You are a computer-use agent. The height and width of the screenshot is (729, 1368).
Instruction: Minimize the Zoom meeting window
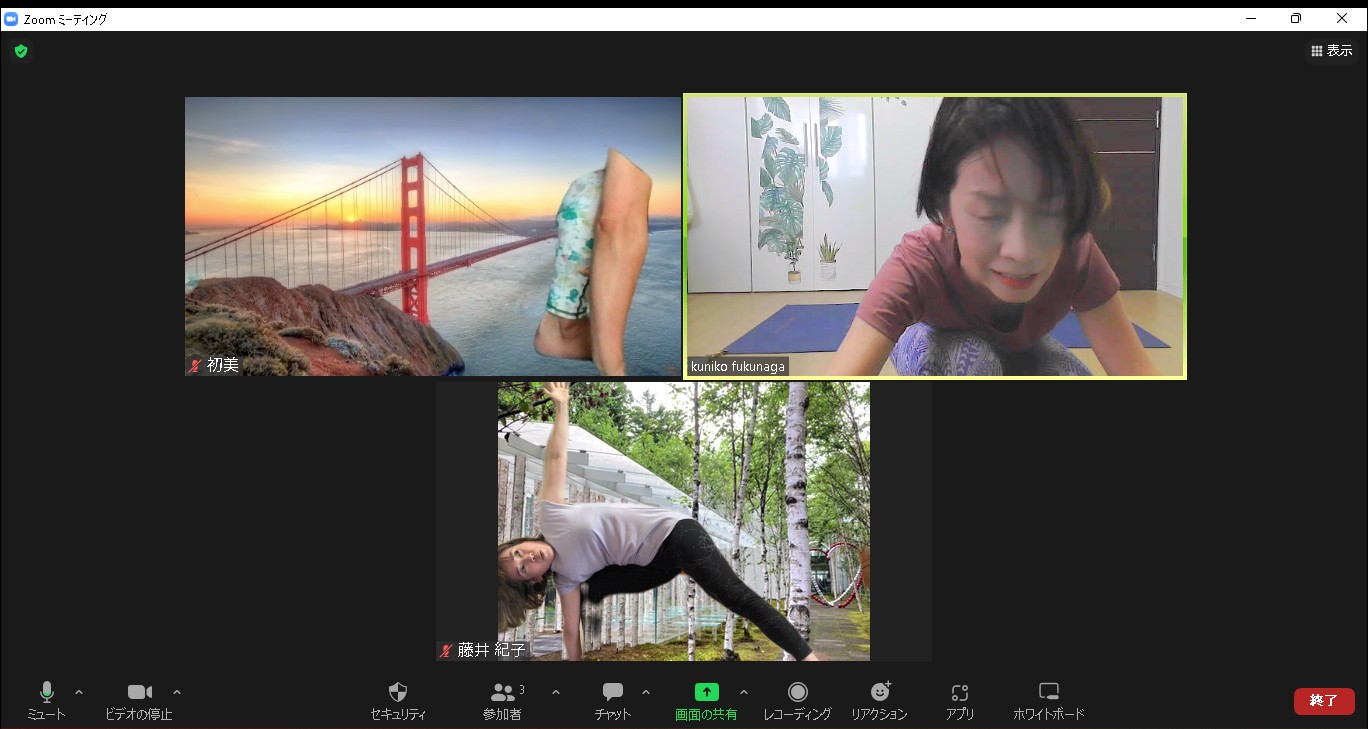(x=1251, y=18)
